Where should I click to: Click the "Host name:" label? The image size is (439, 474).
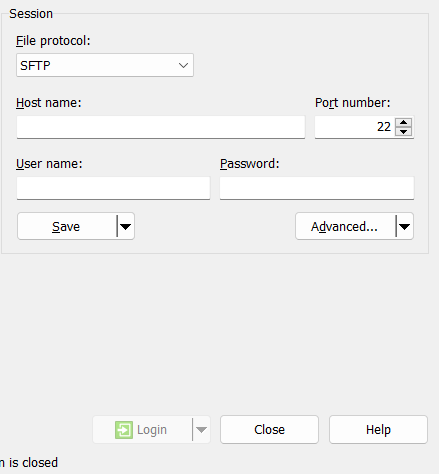(49, 103)
